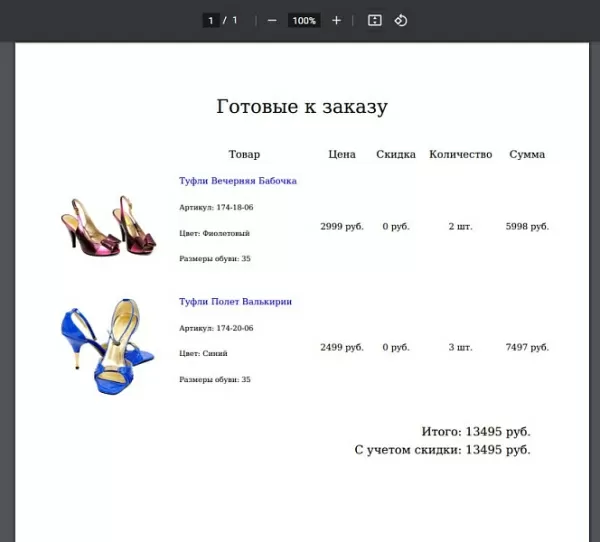Click the 100% zoom level field
Viewport: 600px width, 542px height.
(304, 20)
